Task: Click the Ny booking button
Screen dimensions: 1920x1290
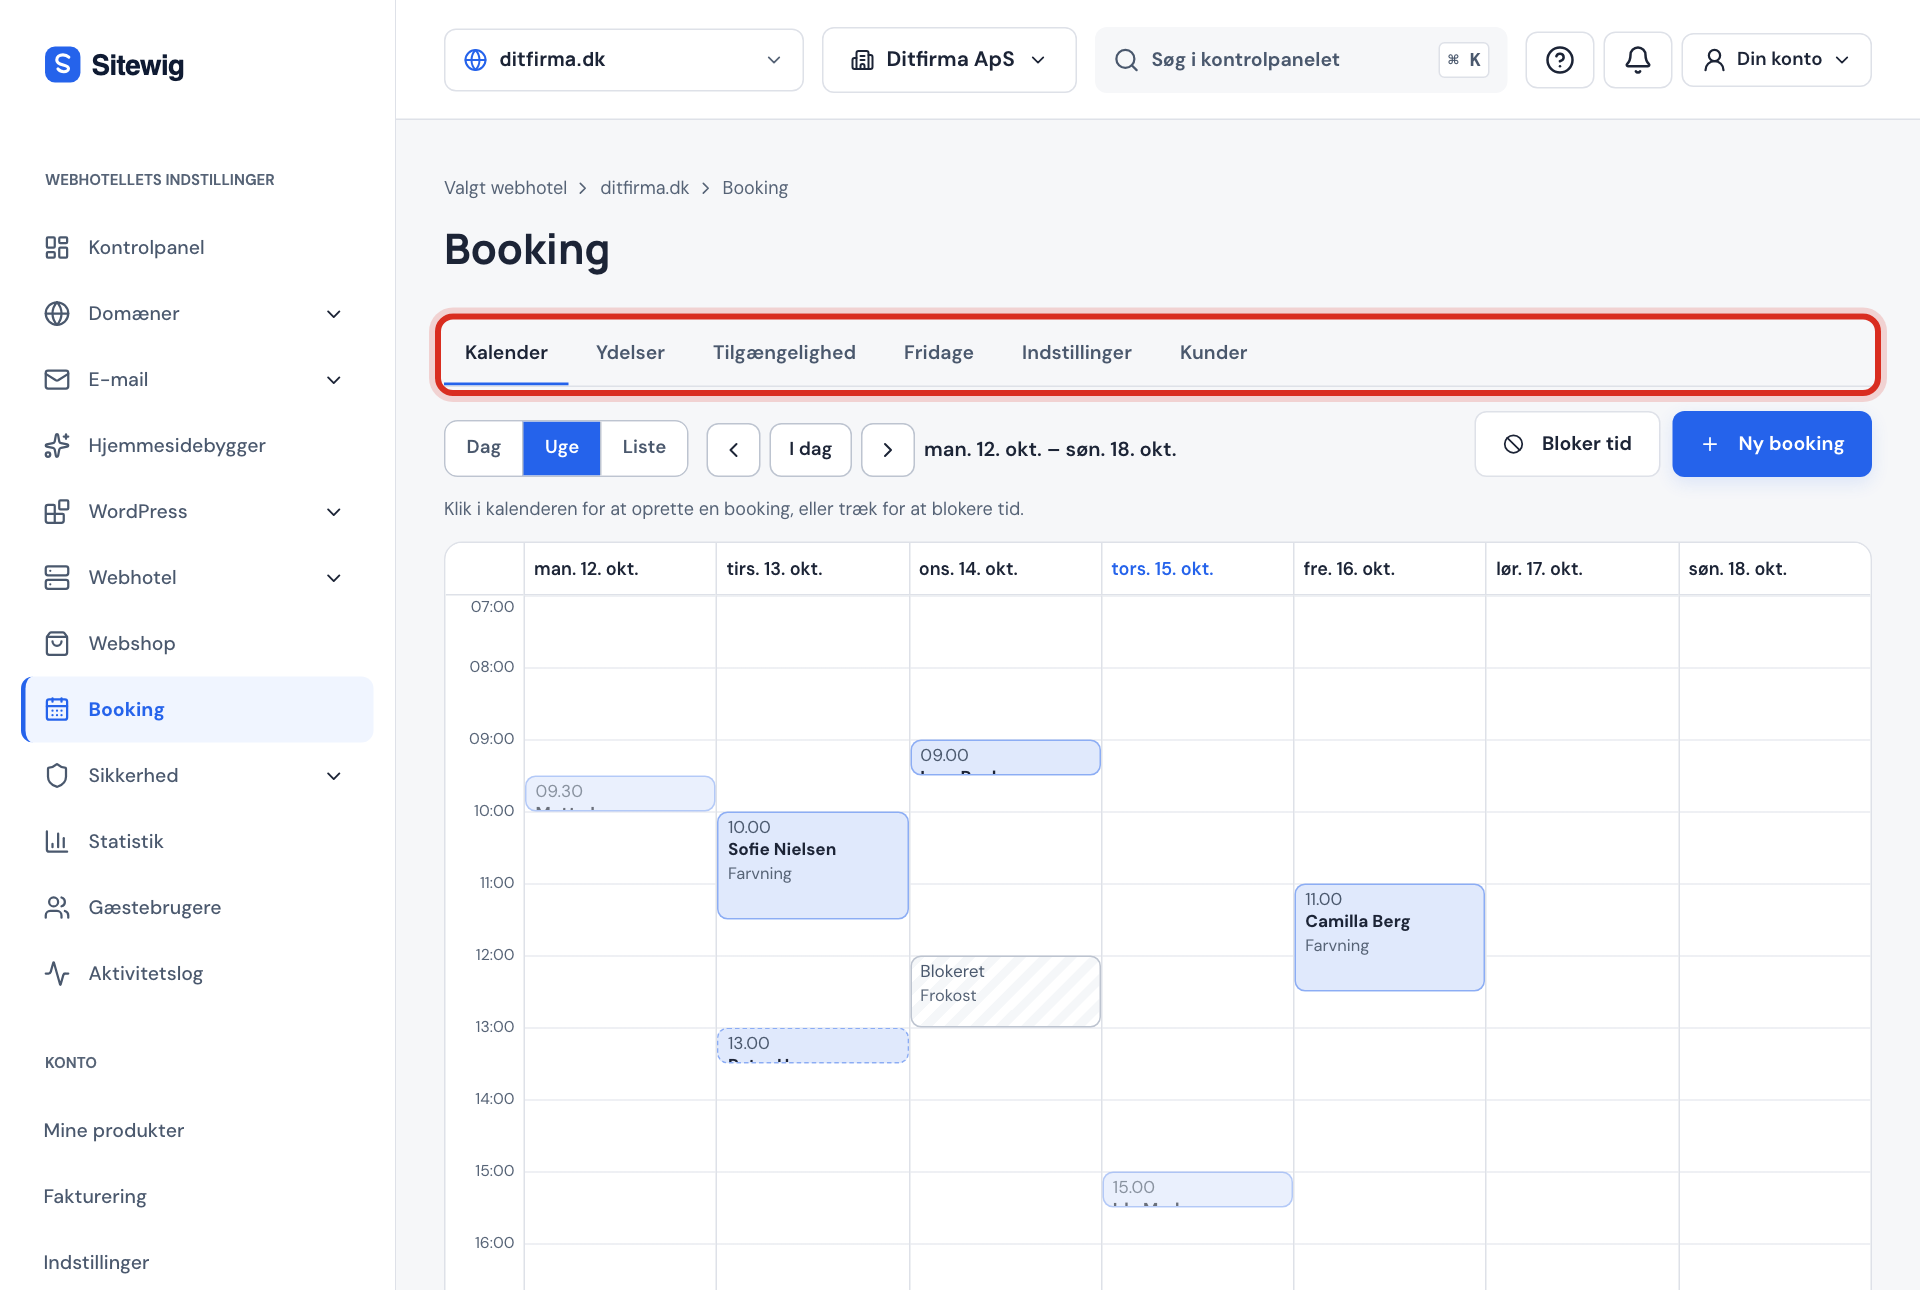Action: click(1771, 444)
